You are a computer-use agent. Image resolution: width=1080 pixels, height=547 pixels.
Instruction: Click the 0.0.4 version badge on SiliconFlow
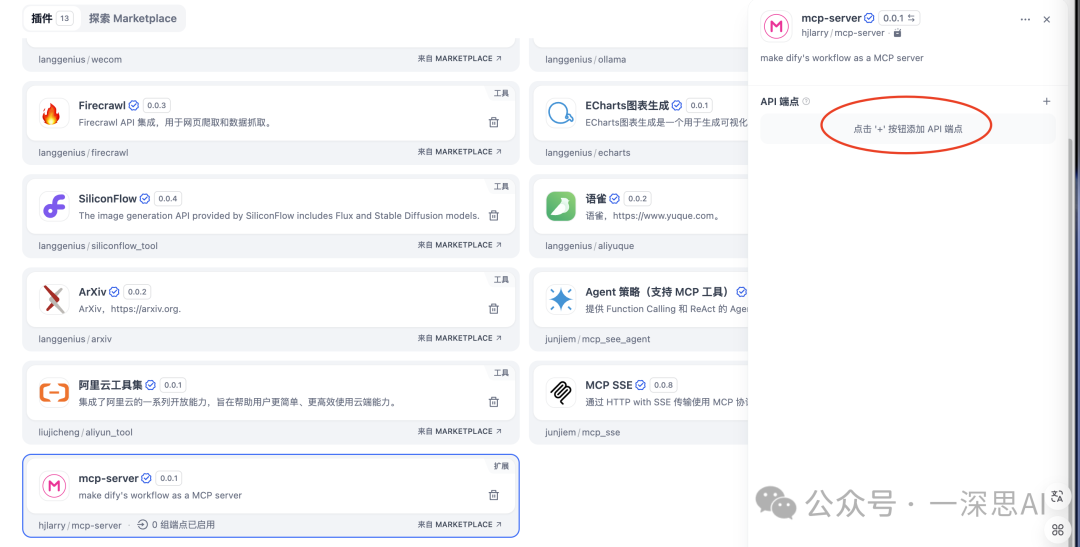[167, 198]
